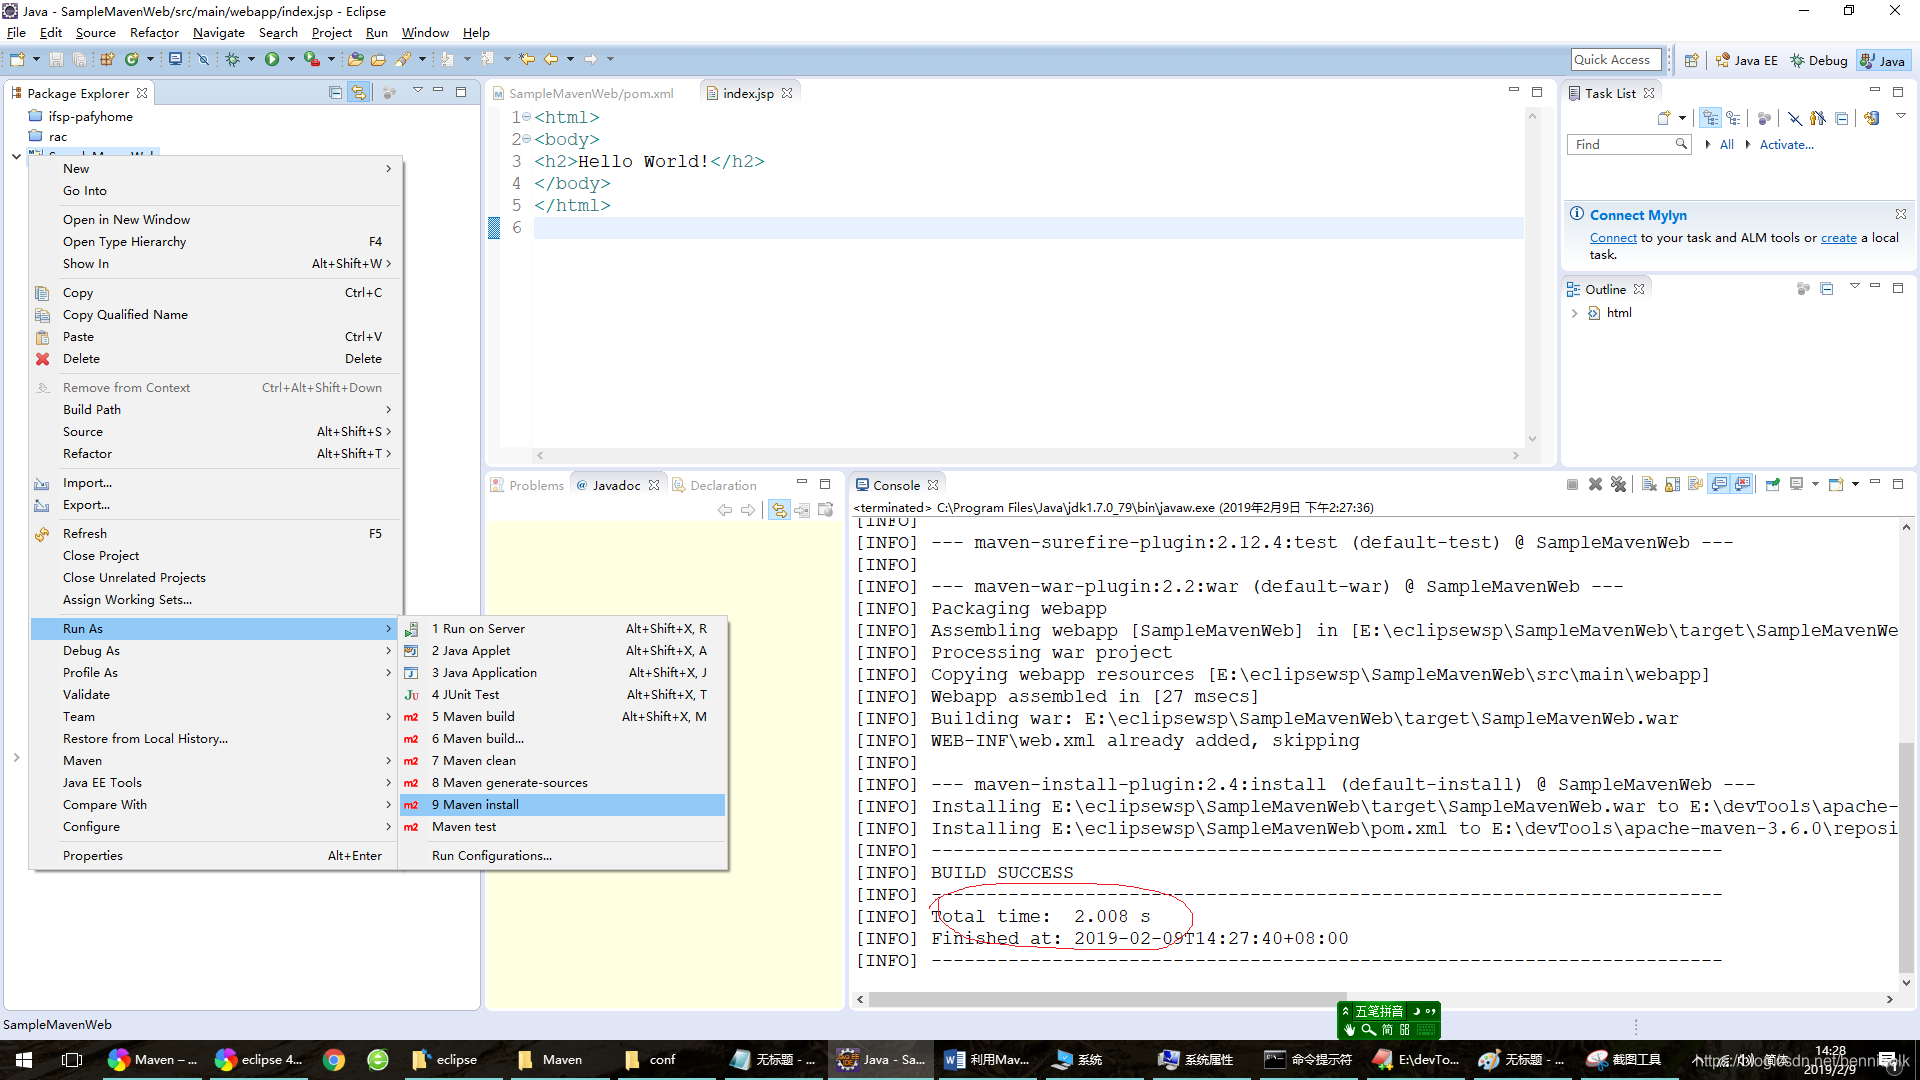Click the Open Type toolbar icon

click(355, 60)
